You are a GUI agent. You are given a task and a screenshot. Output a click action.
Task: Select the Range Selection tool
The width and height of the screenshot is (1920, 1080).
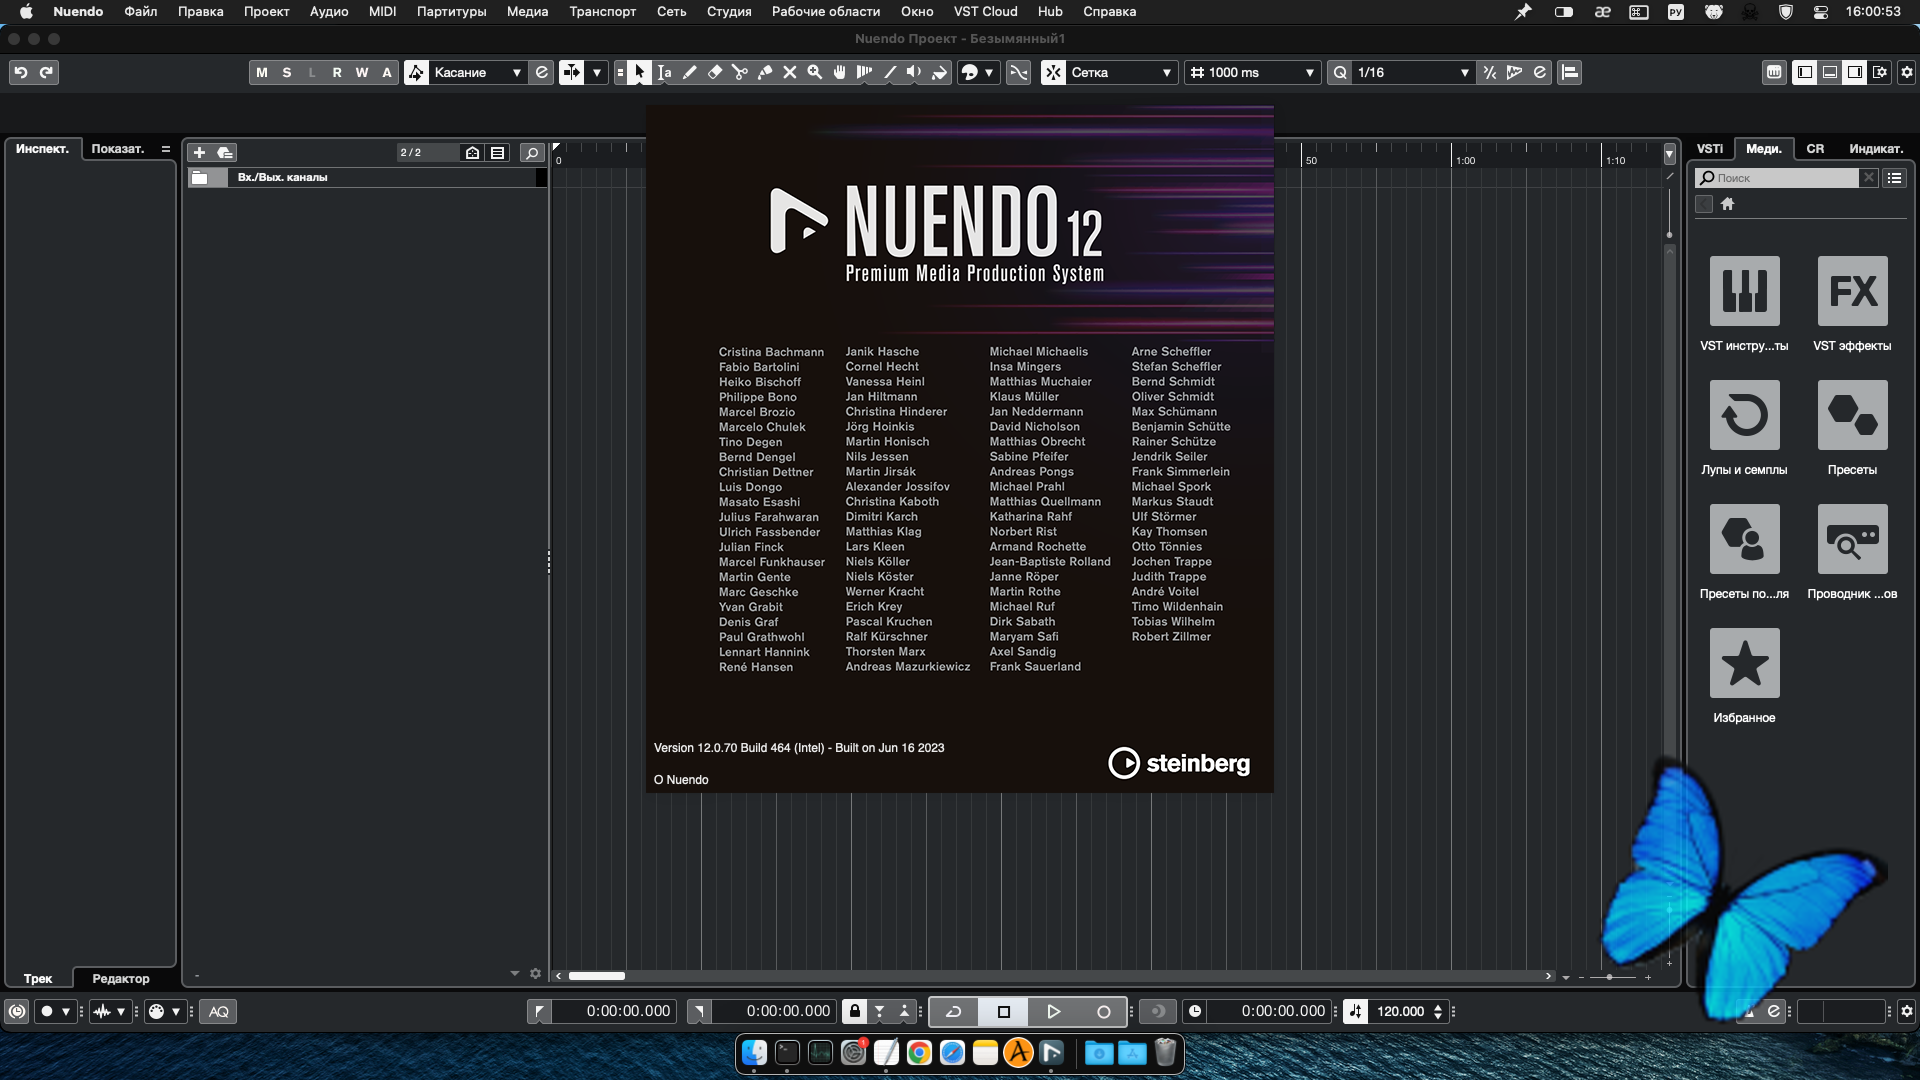click(665, 72)
